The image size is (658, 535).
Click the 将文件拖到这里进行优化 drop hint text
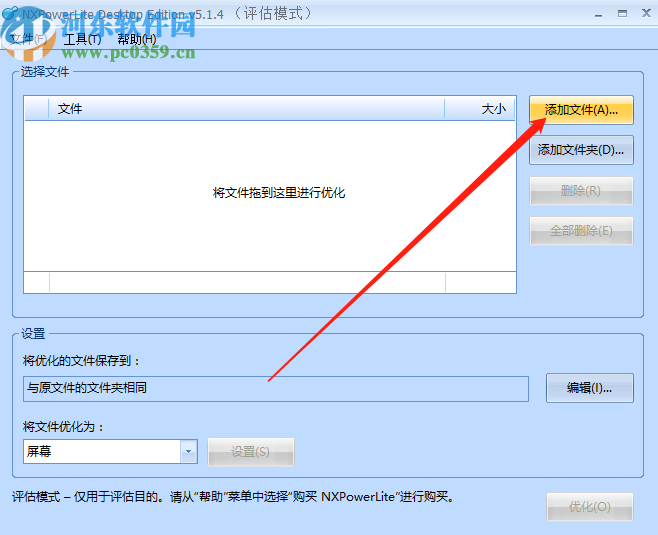point(279,193)
